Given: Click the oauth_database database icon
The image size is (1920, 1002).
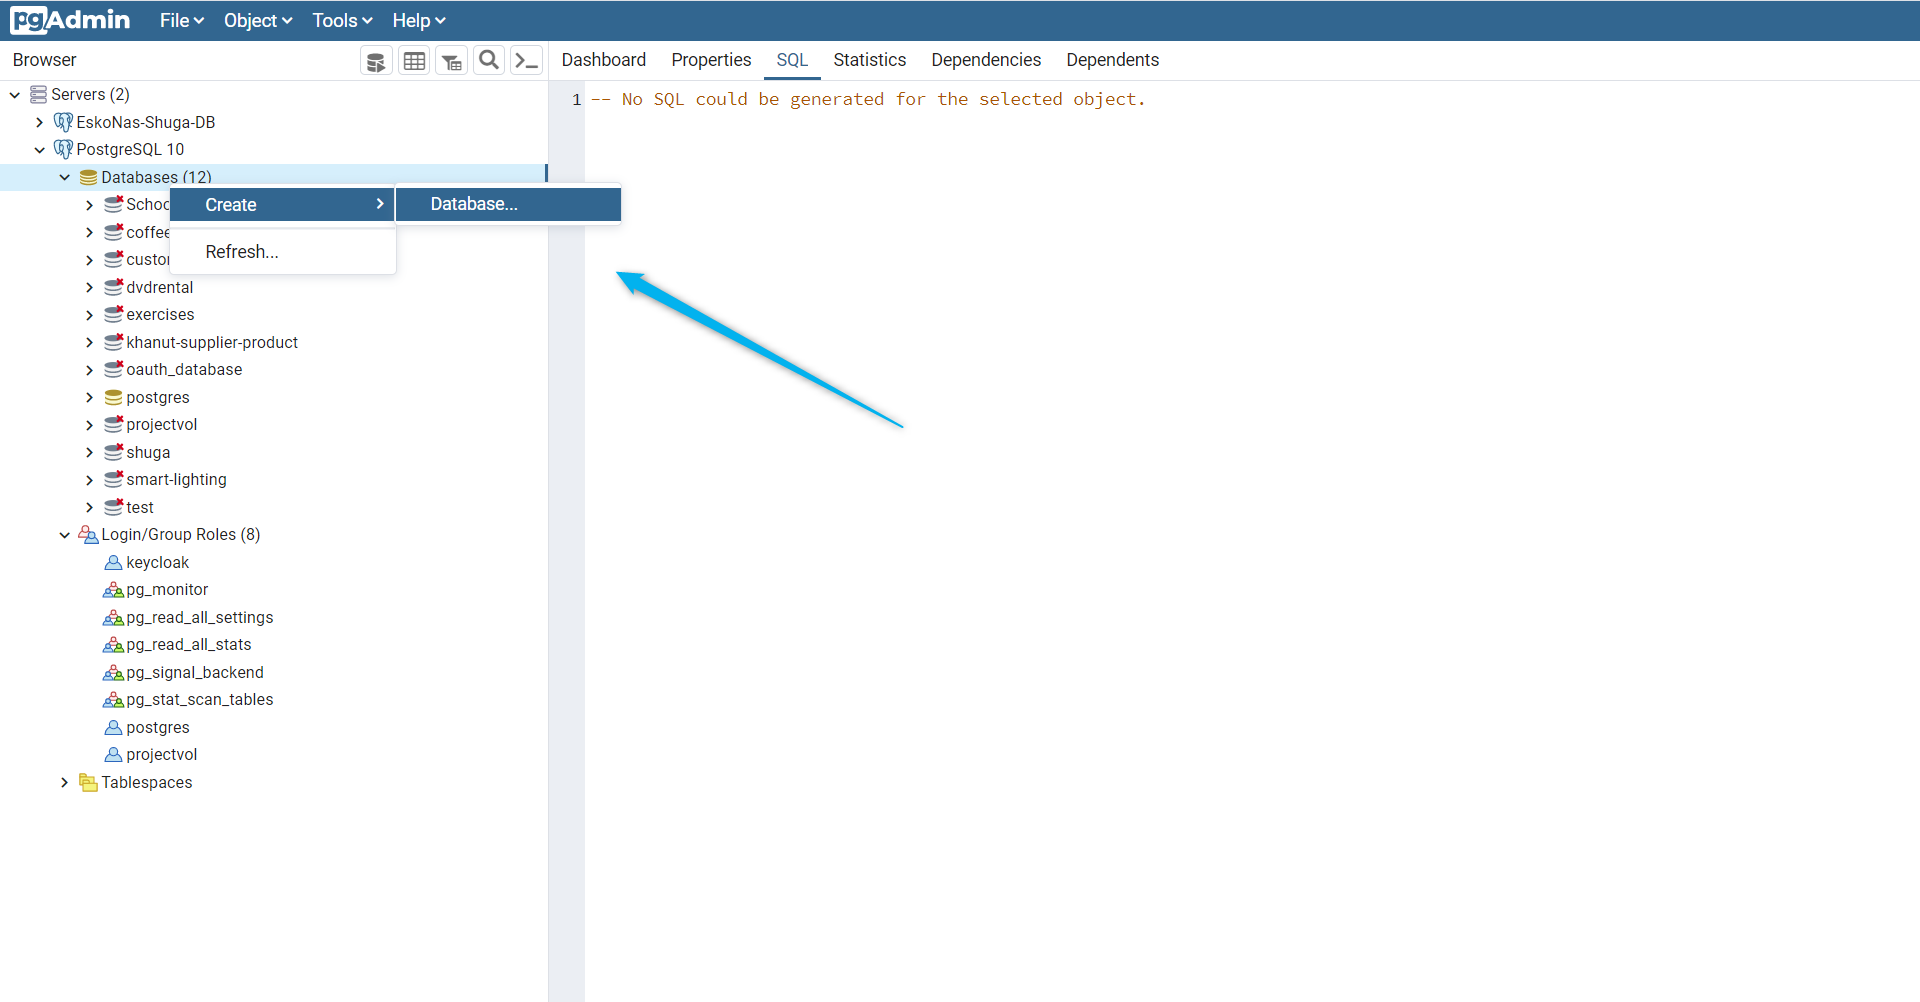Looking at the screenshot, I should click(113, 369).
